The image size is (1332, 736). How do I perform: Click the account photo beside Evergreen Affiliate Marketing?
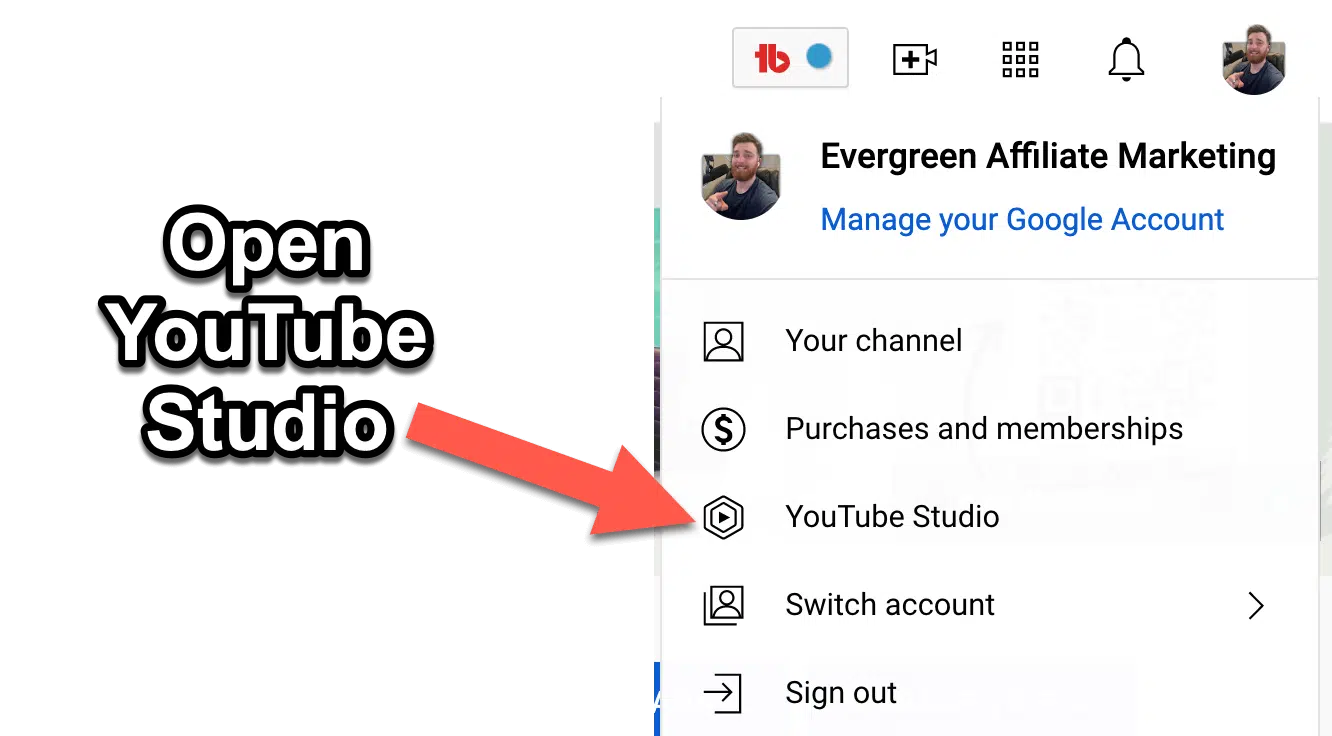[x=741, y=175]
